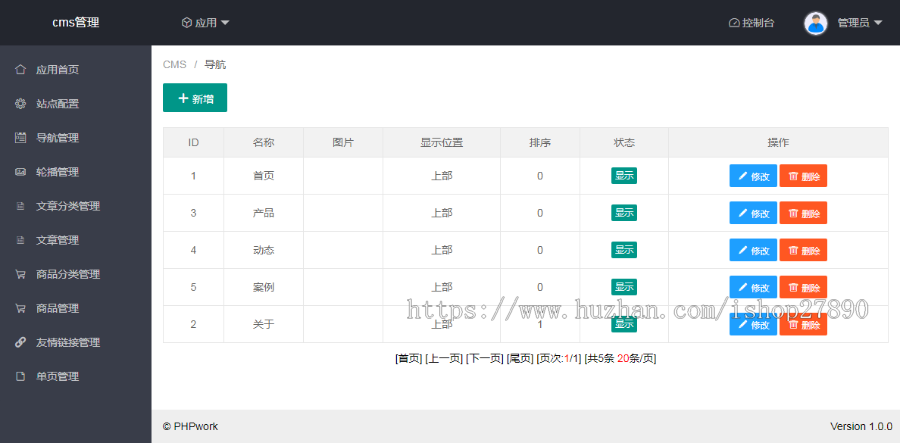The width and height of the screenshot is (900, 443).
Task: Click the © PHPwork footer text
Action: click(x=191, y=426)
